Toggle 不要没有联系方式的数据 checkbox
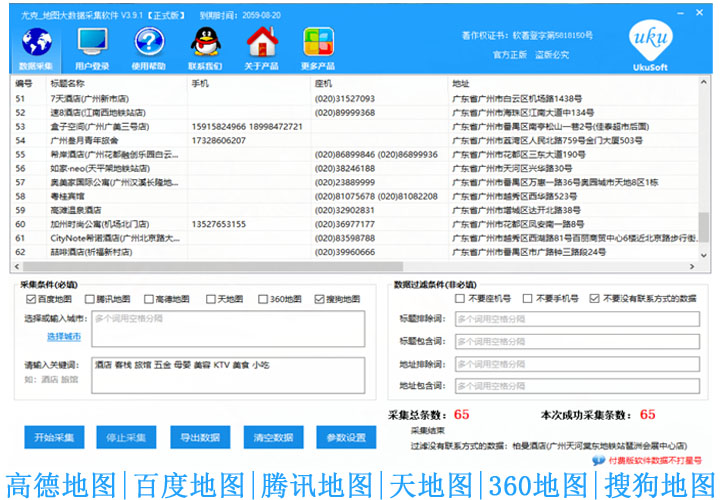This screenshot has height=500, width=720. click(594, 298)
